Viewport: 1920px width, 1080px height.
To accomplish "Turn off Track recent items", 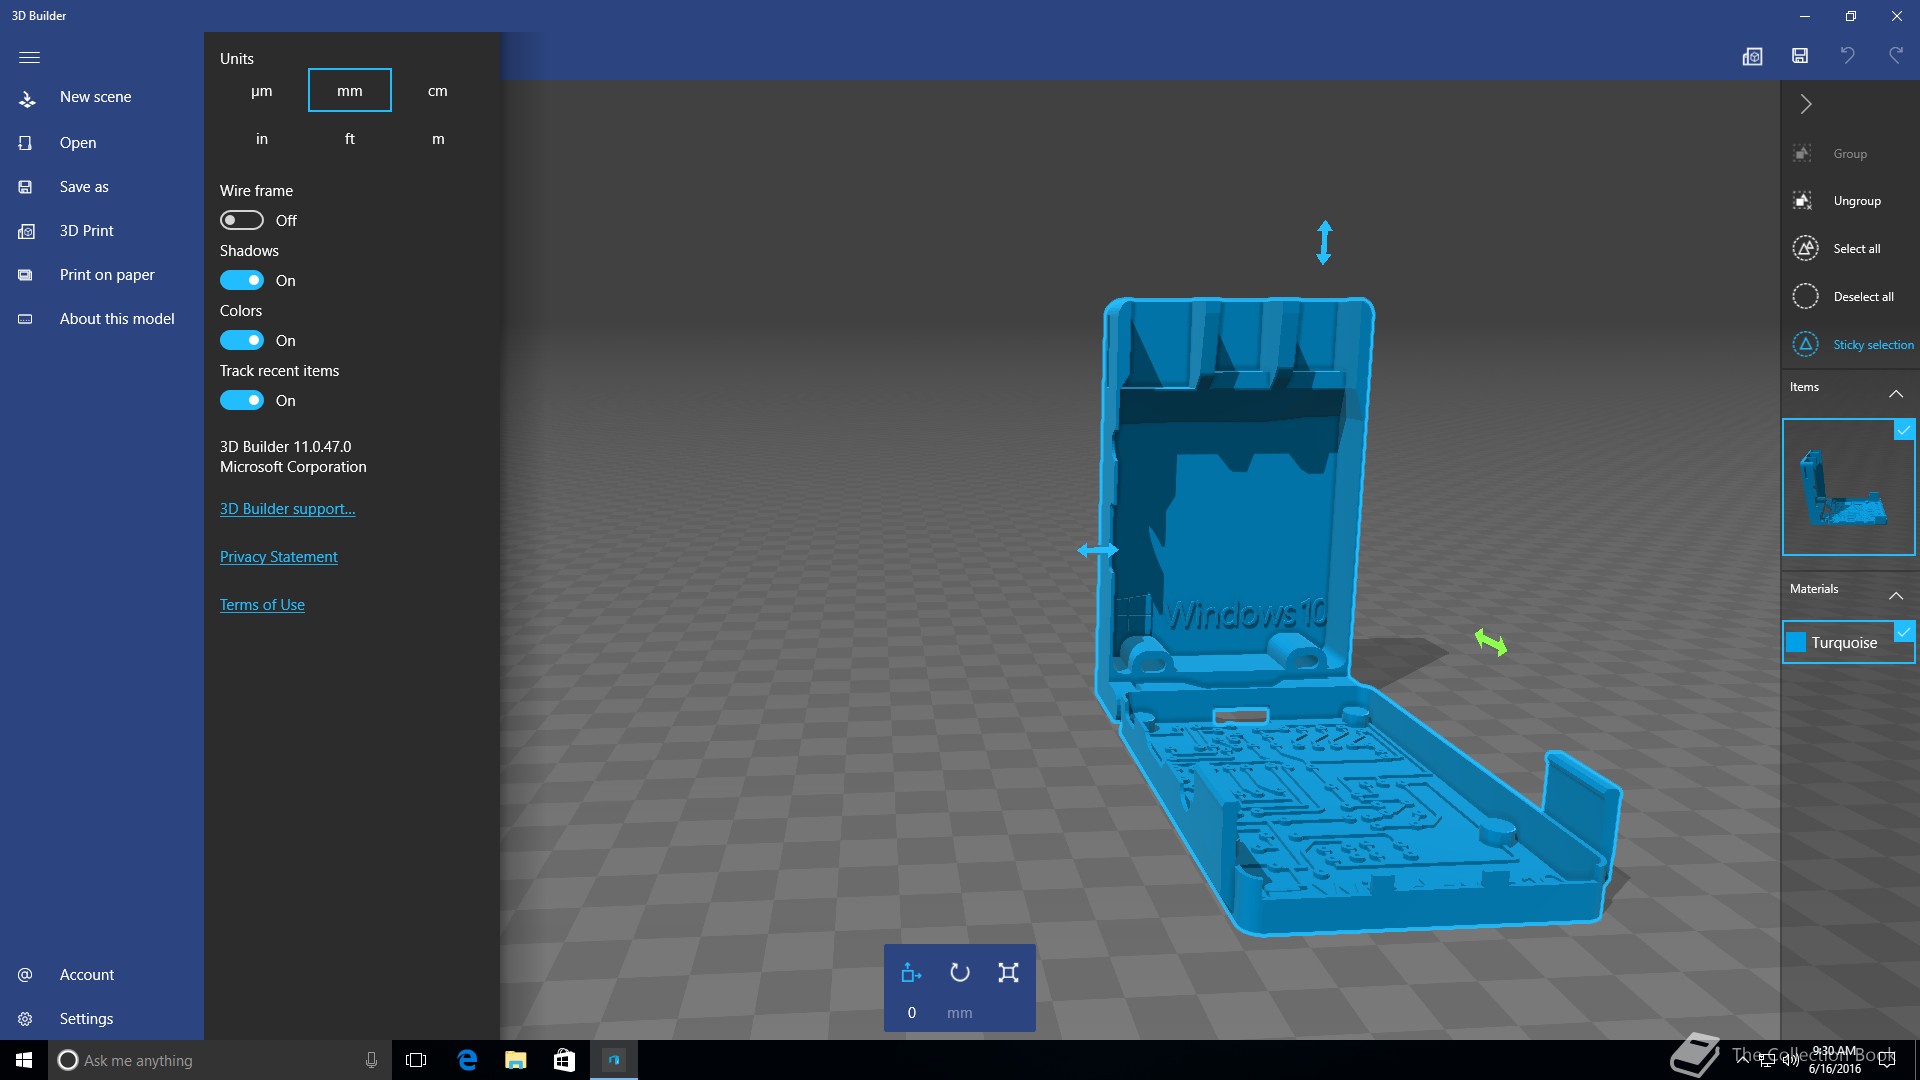I will [242, 400].
